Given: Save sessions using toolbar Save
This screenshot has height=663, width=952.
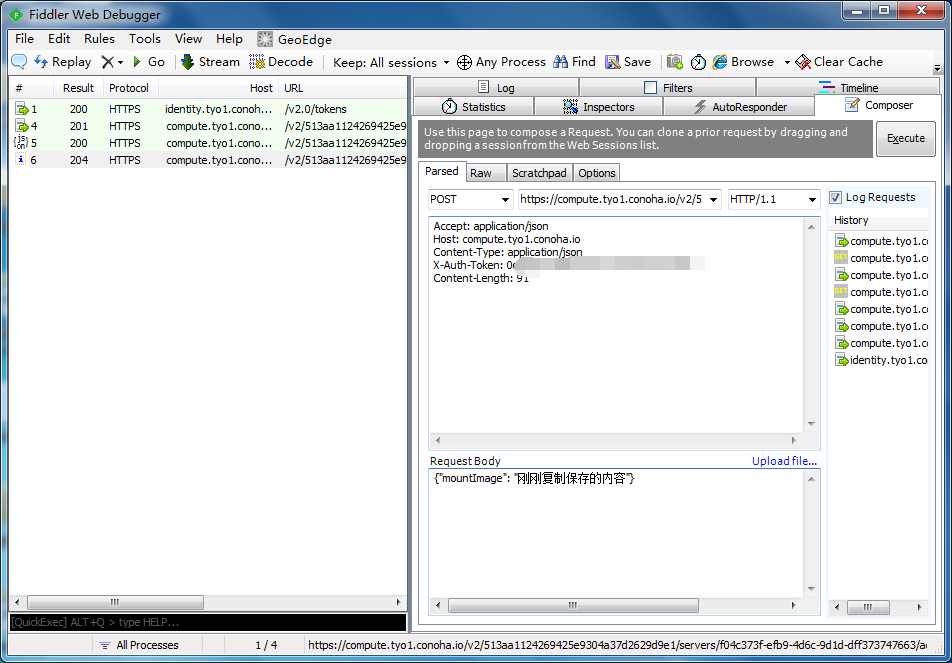Looking at the screenshot, I should pyautogui.click(x=628, y=62).
